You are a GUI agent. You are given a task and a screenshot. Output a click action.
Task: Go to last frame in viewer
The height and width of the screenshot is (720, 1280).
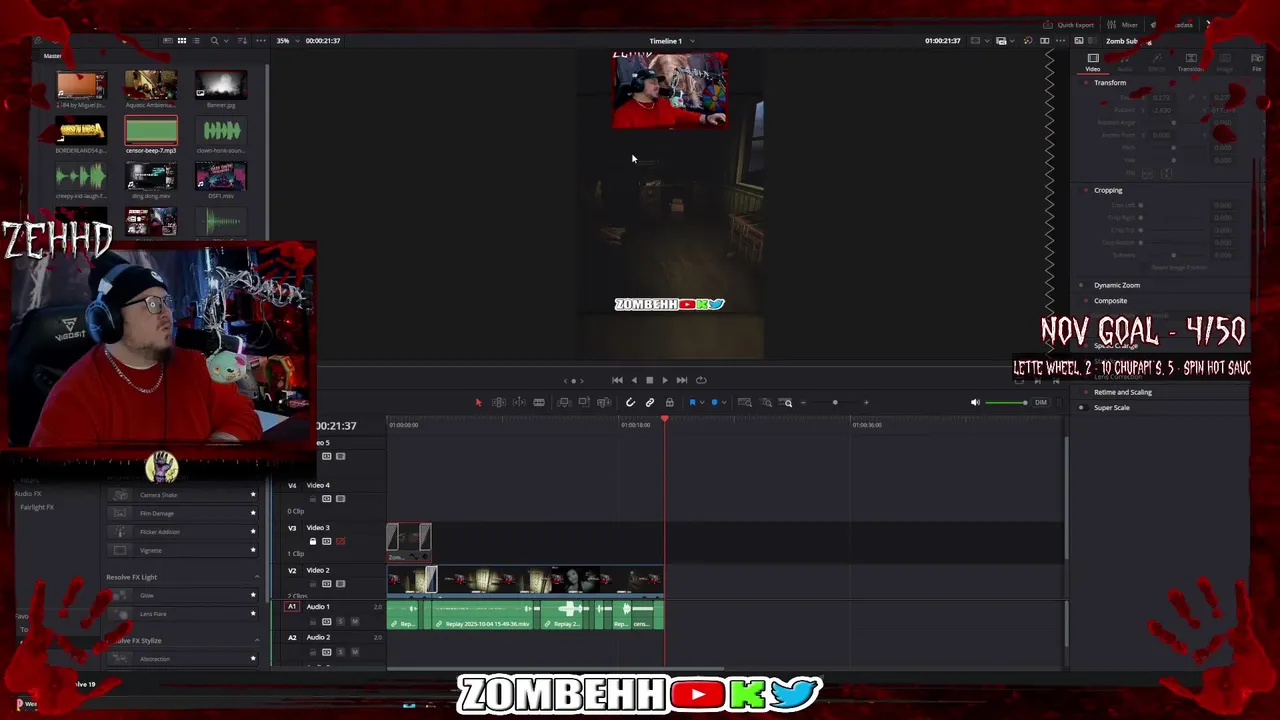click(682, 380)
